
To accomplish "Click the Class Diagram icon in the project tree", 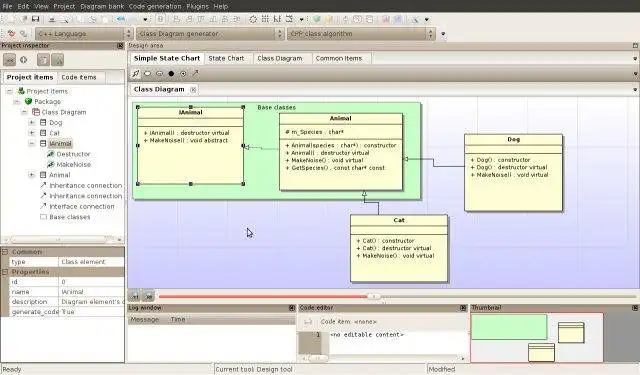I will click(36, 112).
